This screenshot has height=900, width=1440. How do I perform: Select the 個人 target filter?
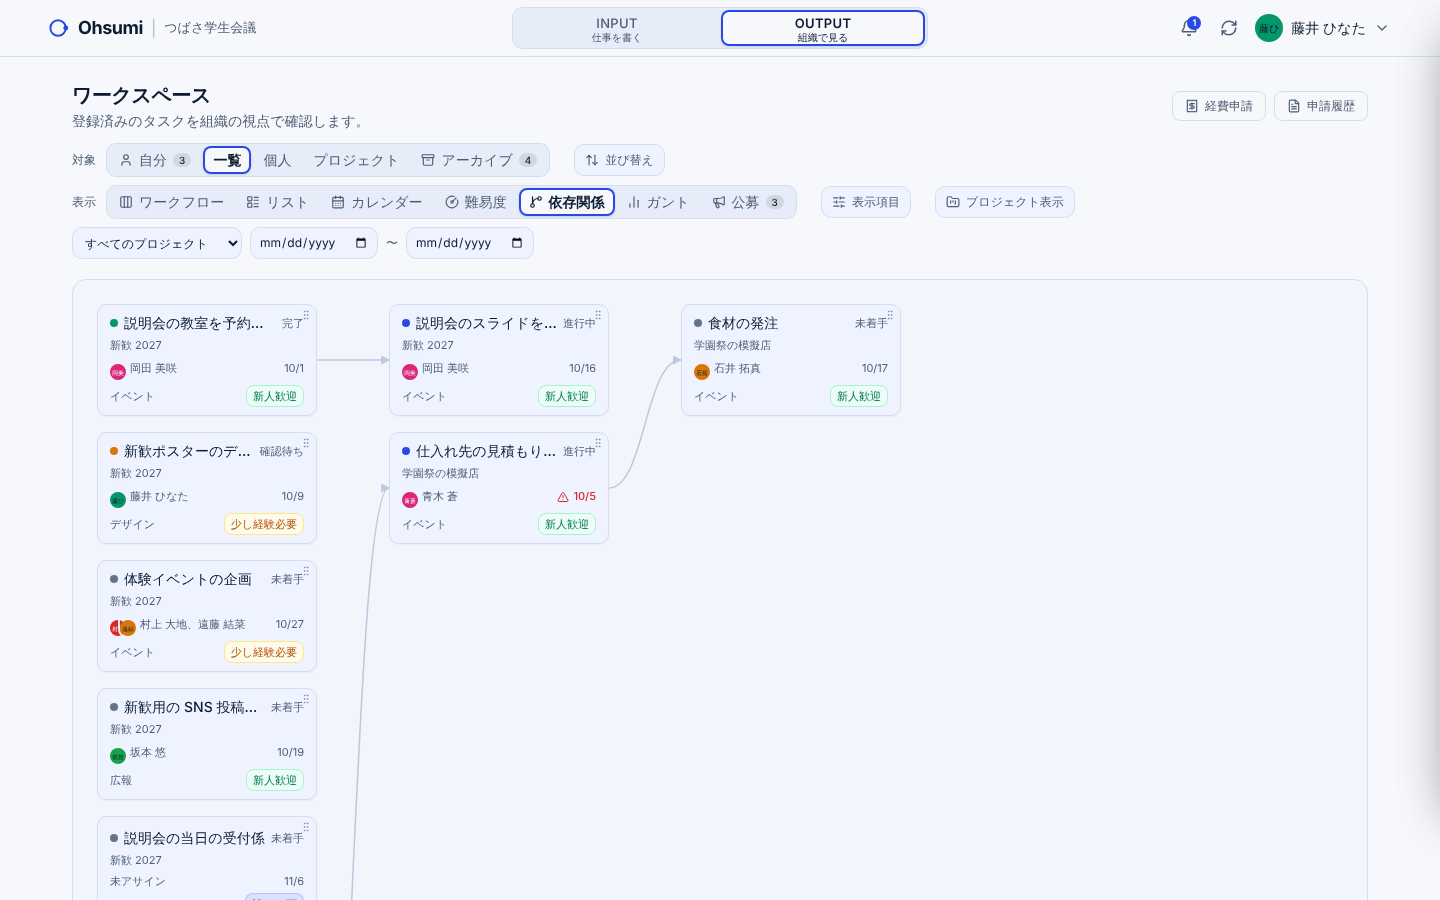tap(277, 160)
